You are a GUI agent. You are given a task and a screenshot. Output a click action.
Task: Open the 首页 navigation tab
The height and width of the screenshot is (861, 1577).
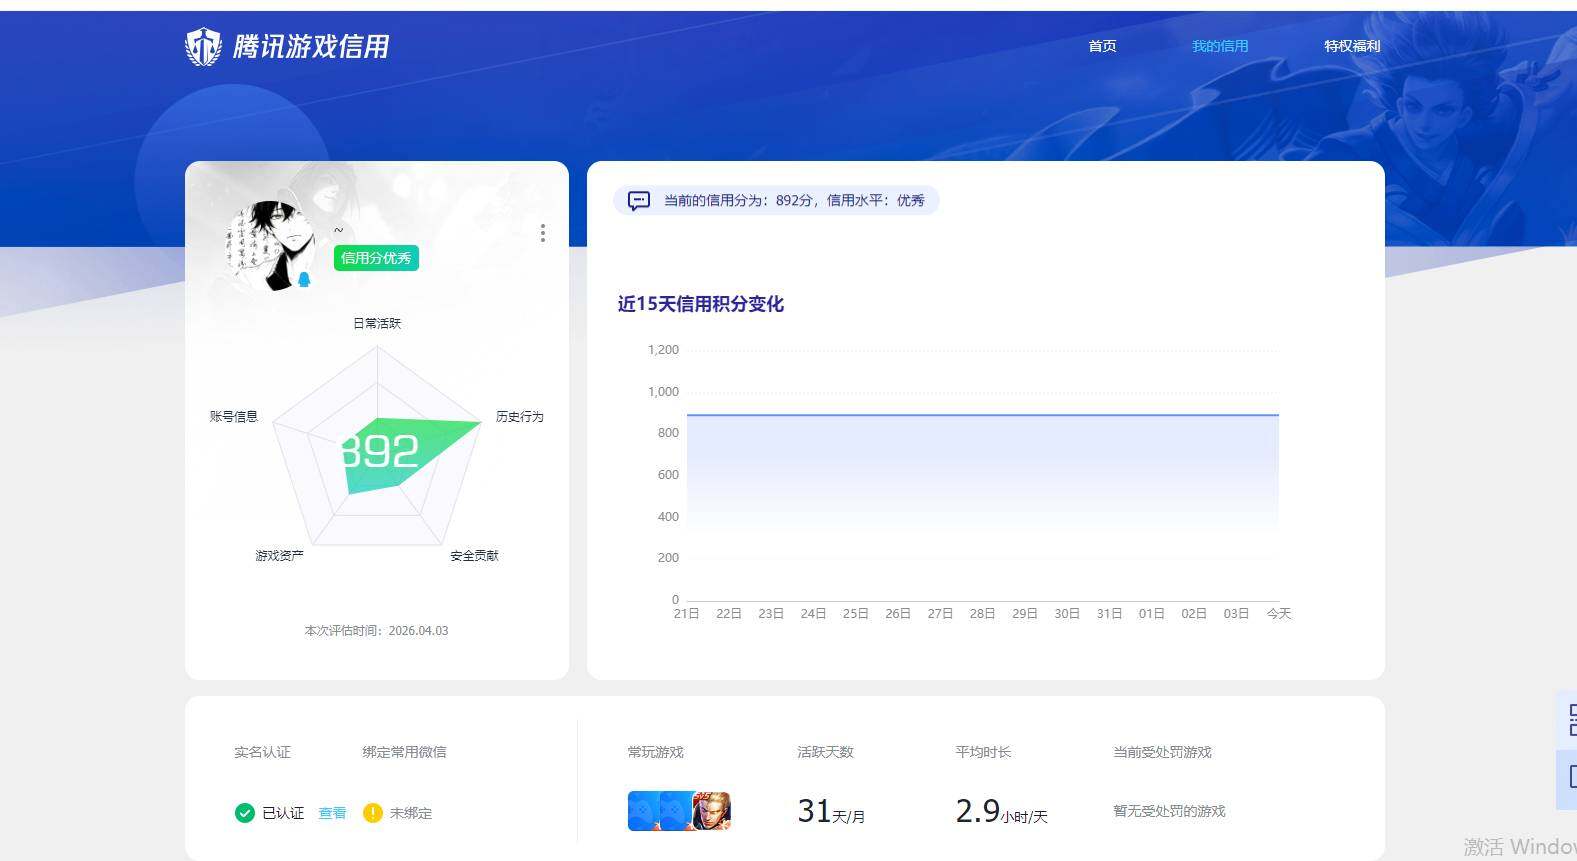pyautogui.click(x=1102, y=46)
